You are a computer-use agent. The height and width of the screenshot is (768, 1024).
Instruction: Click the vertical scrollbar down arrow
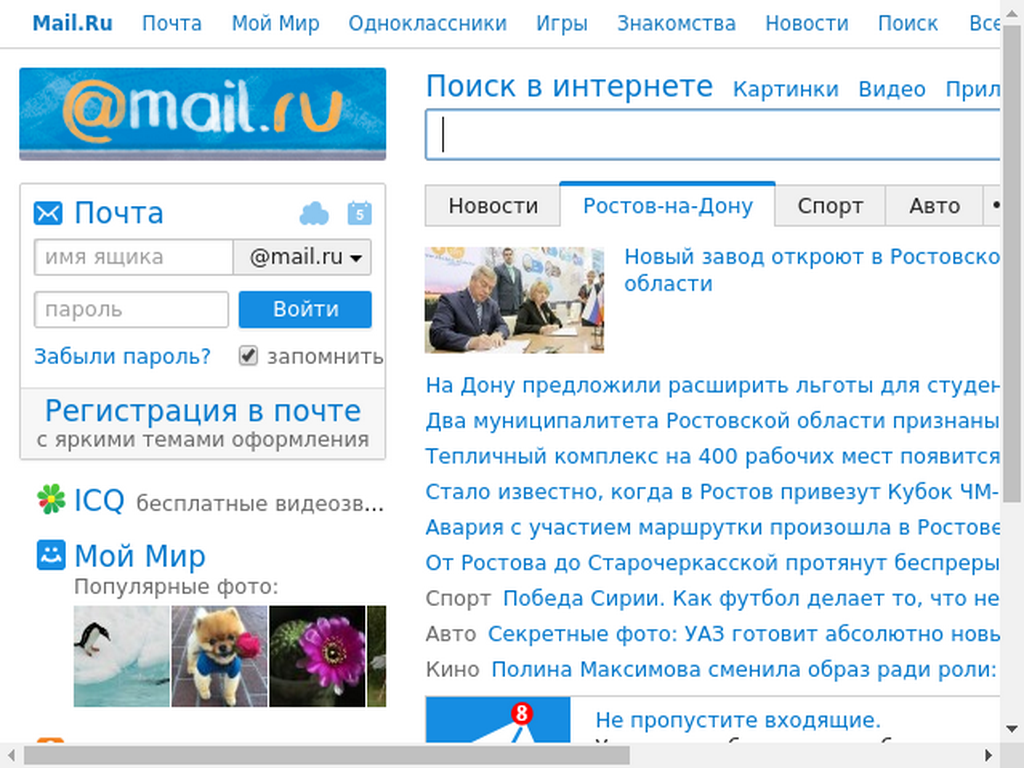[x=1012, y=729]
